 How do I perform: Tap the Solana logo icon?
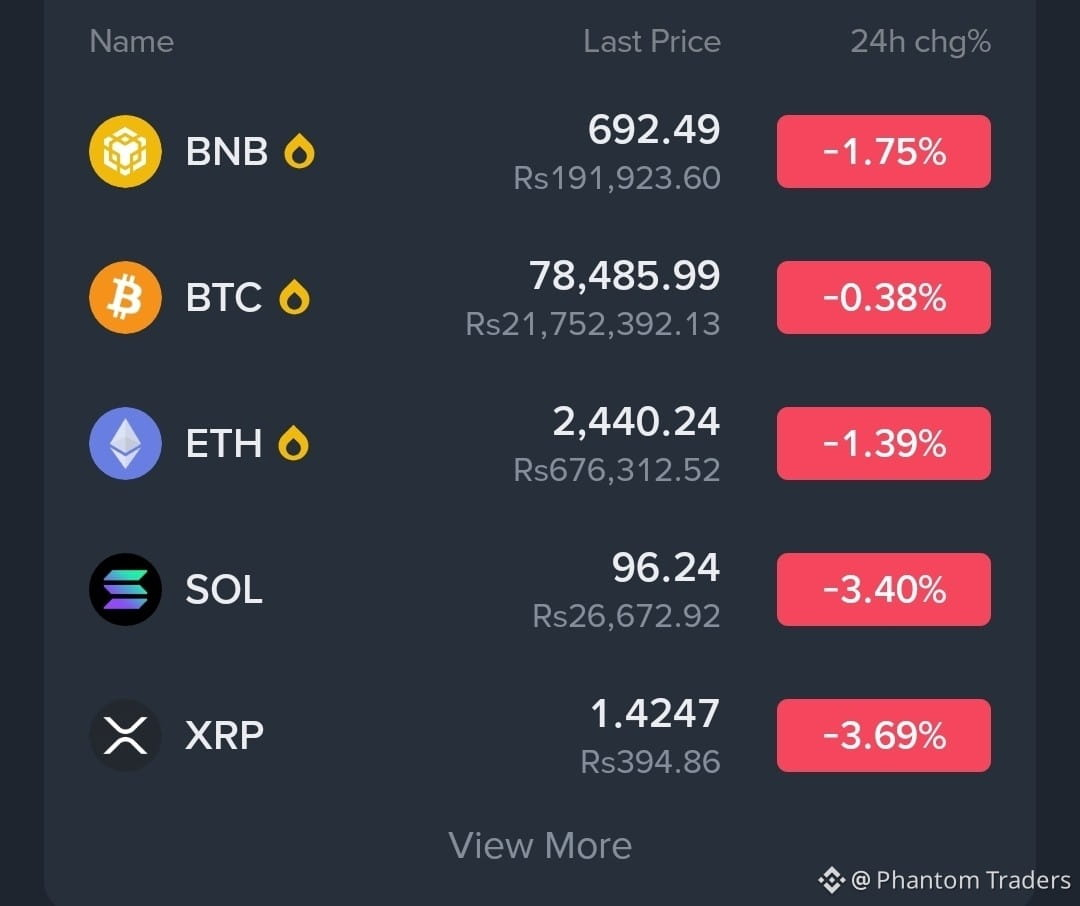coord(125,590)
